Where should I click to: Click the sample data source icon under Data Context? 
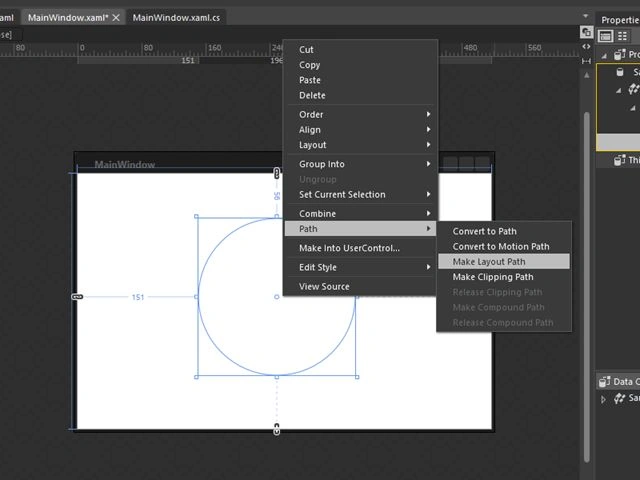tap(620, 398)
